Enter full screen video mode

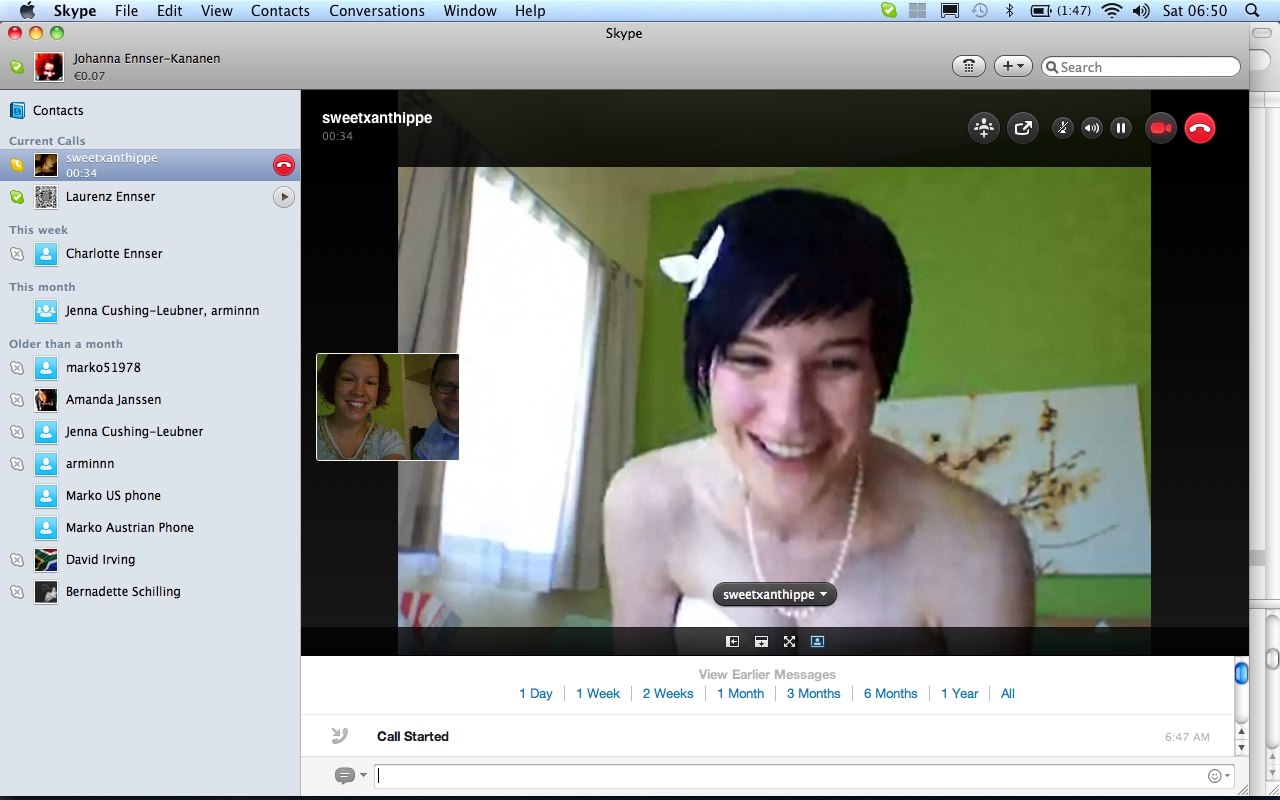click(x=789, y=642)
